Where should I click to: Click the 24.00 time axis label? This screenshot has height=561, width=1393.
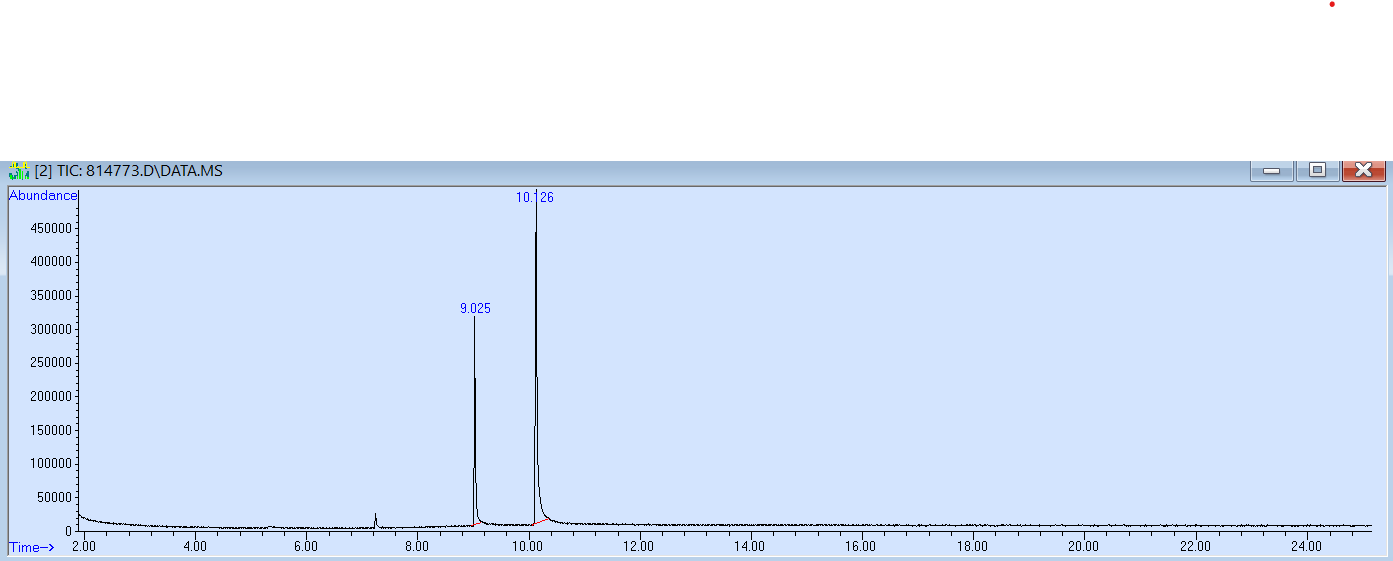[x=1306, y=546]
